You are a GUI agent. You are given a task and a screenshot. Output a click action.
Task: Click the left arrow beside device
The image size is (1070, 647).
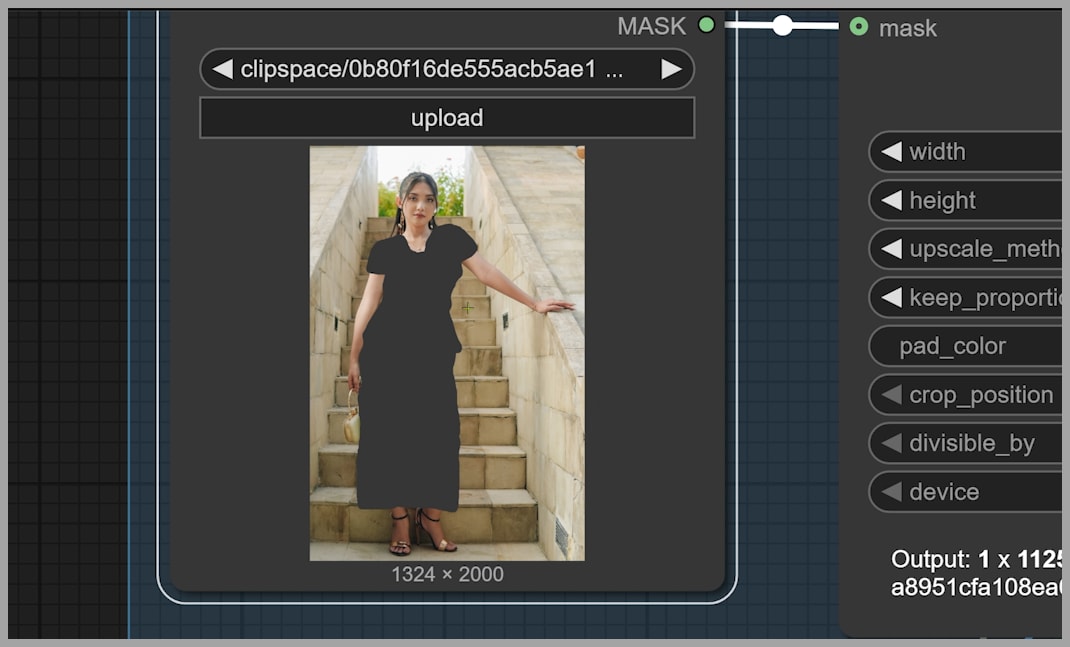[x=890, y=492]
